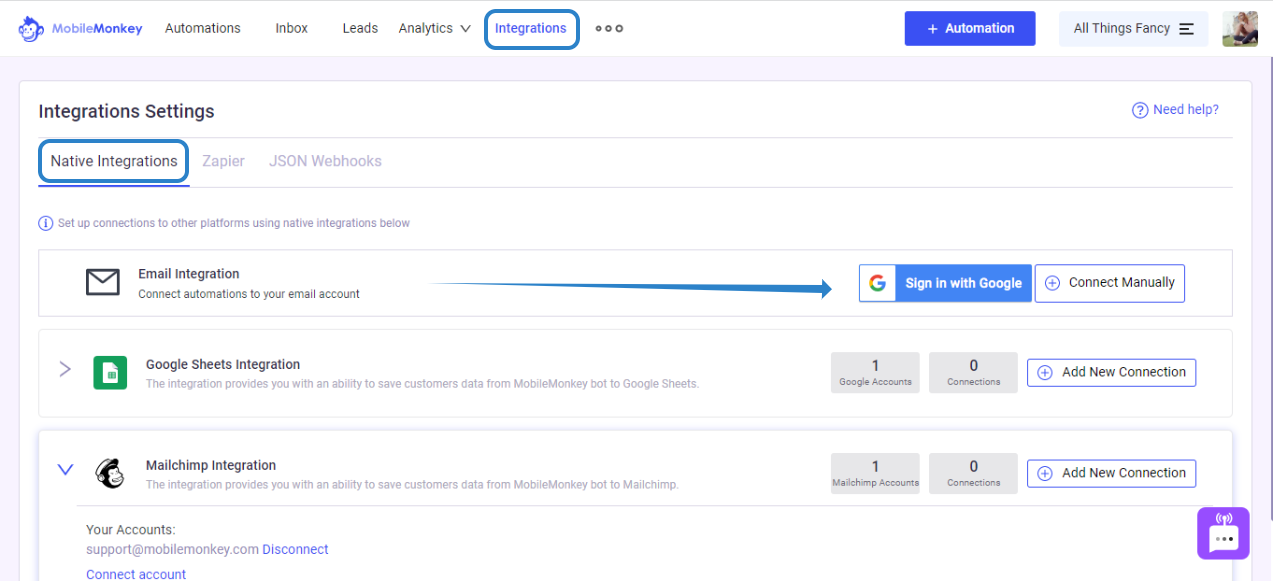Open the purple chat widget icon
This screenshot has width=1273, height=581.
coord(1224,533)
